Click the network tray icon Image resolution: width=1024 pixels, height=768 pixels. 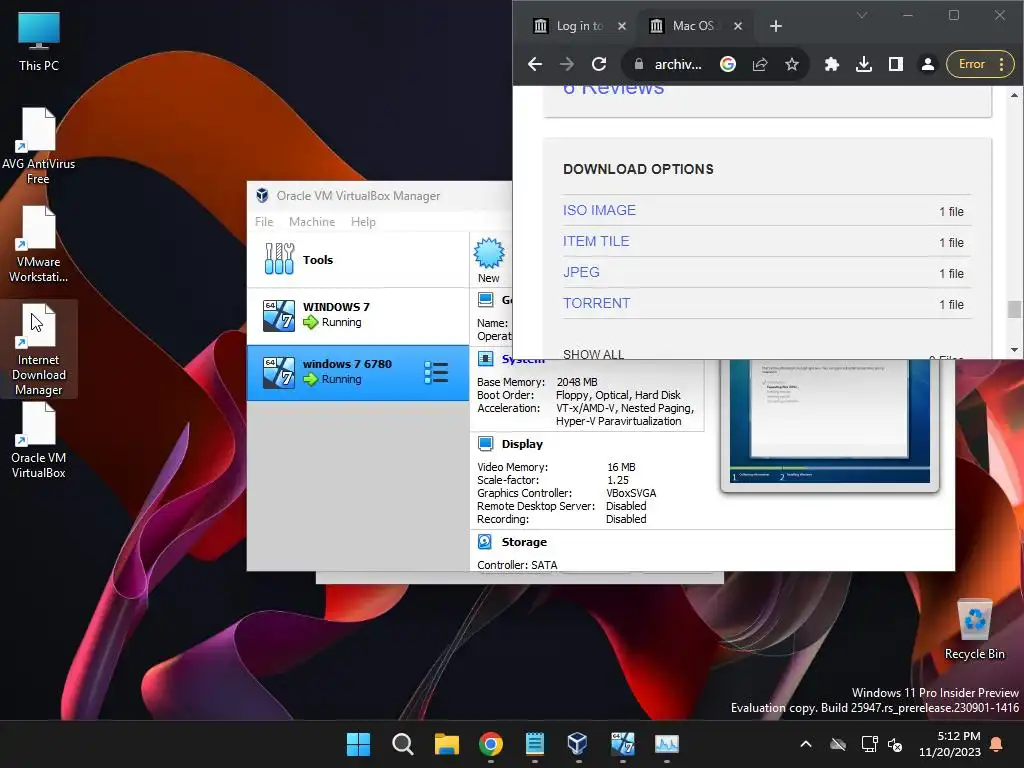pyautogui.click(x=869, y=744)
